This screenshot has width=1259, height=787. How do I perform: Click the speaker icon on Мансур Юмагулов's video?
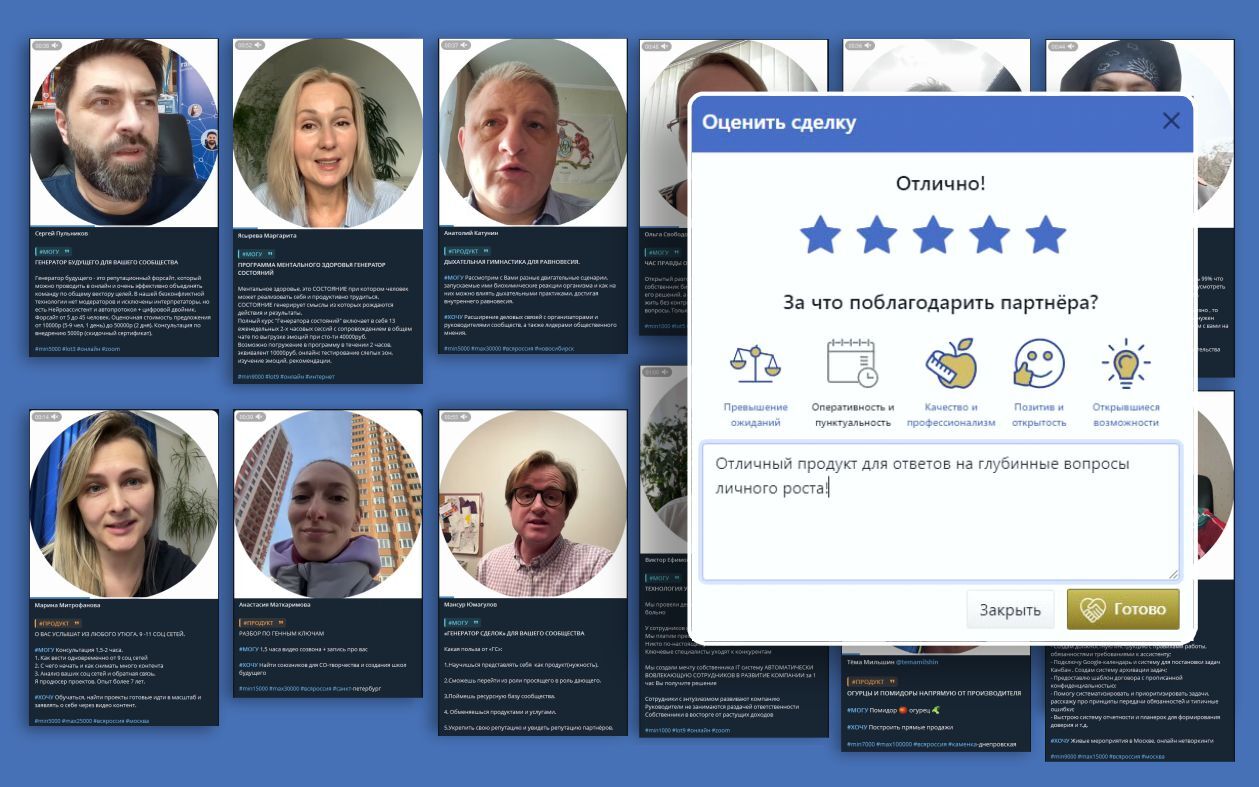click(464, 417)
